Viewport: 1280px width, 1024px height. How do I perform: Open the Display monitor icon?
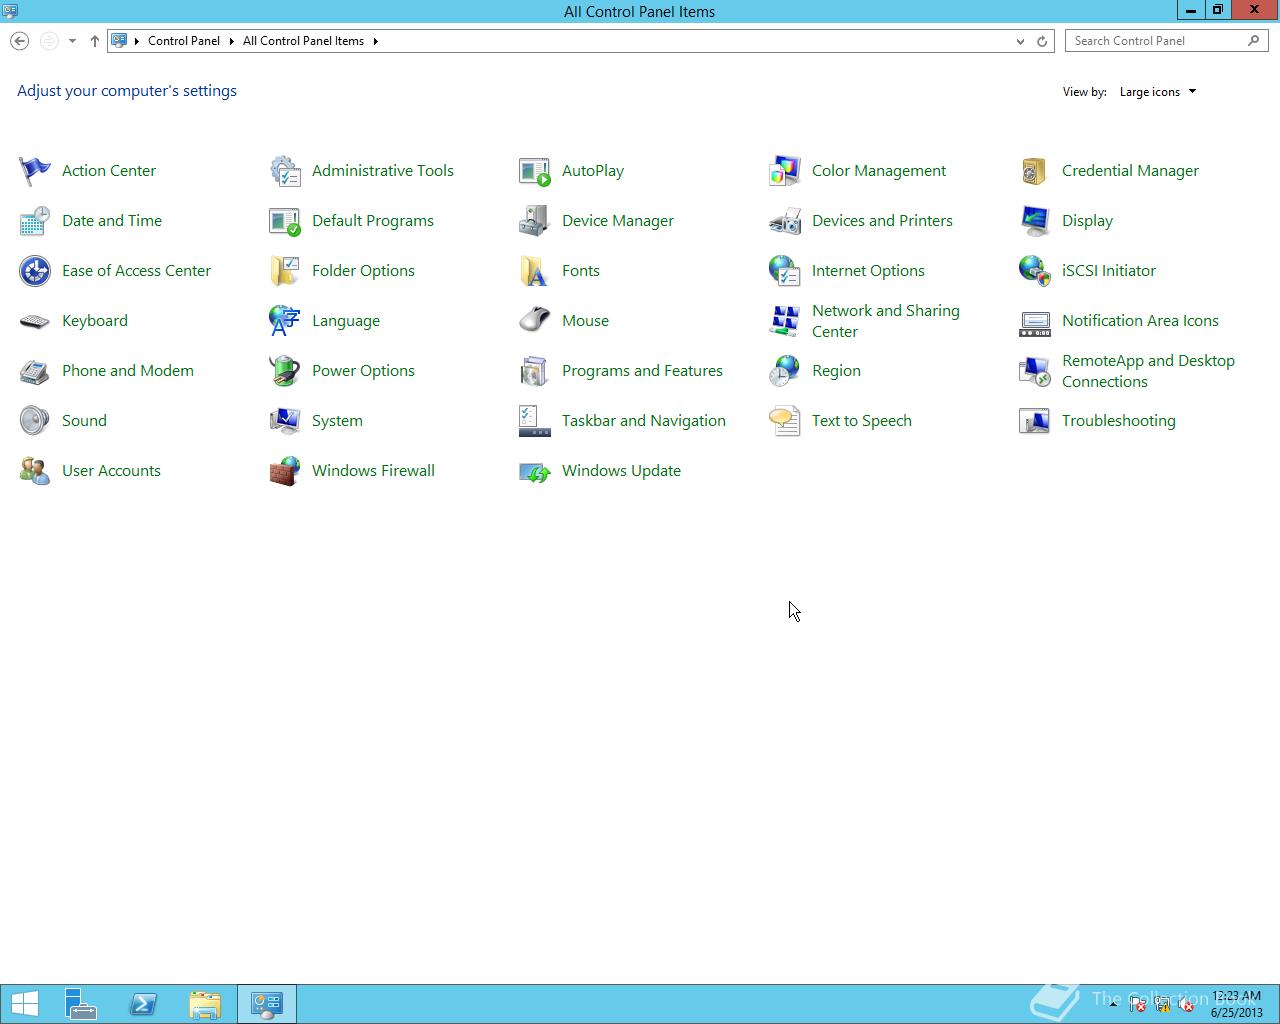tap(1035, 221)
